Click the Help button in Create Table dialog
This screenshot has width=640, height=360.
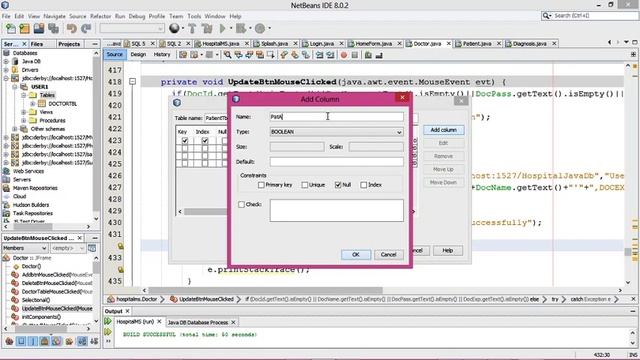[447, 250]
